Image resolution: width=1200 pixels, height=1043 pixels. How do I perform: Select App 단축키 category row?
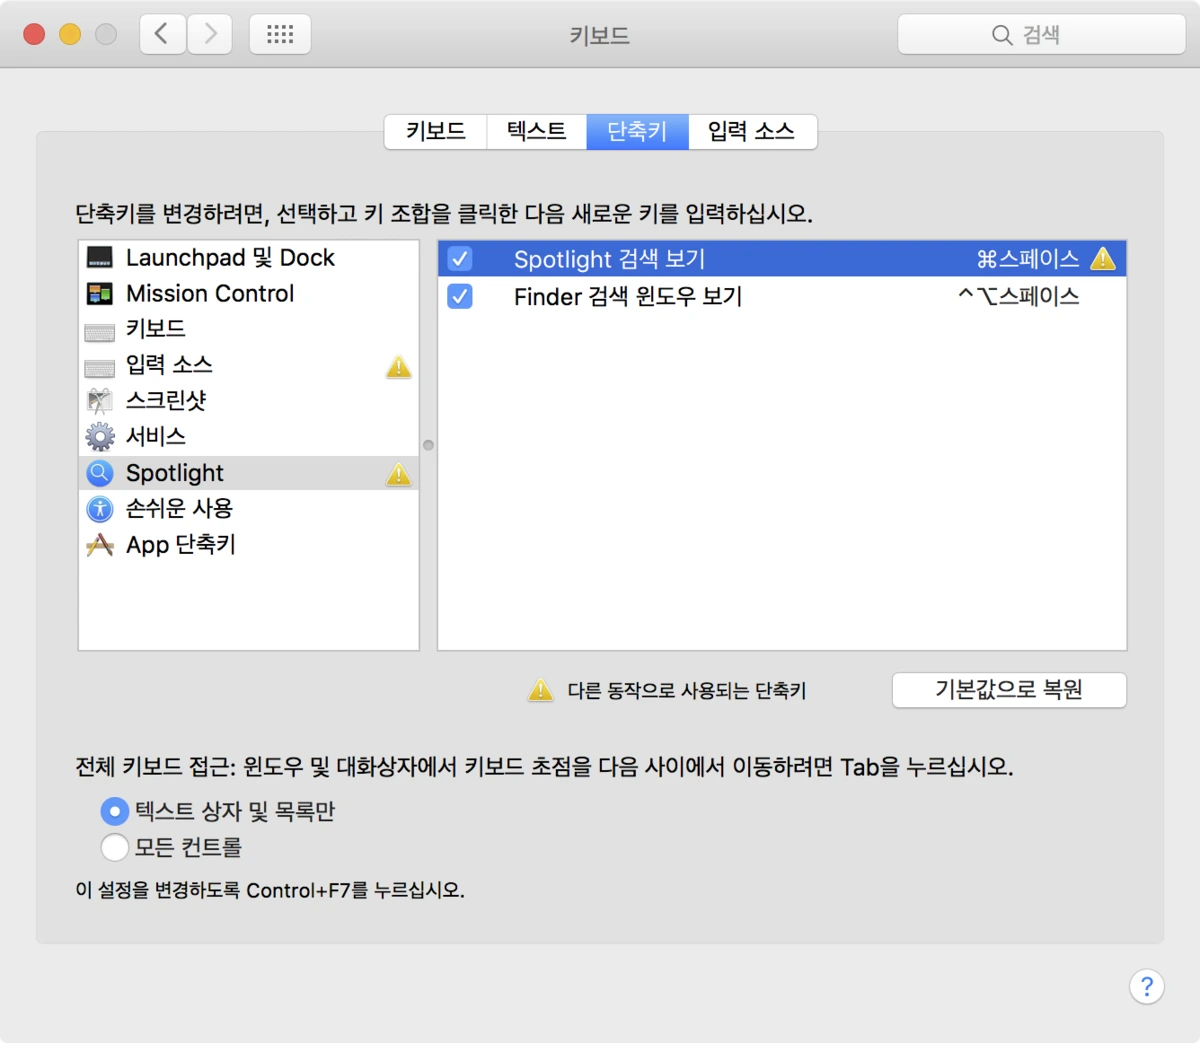pos(249,545)
